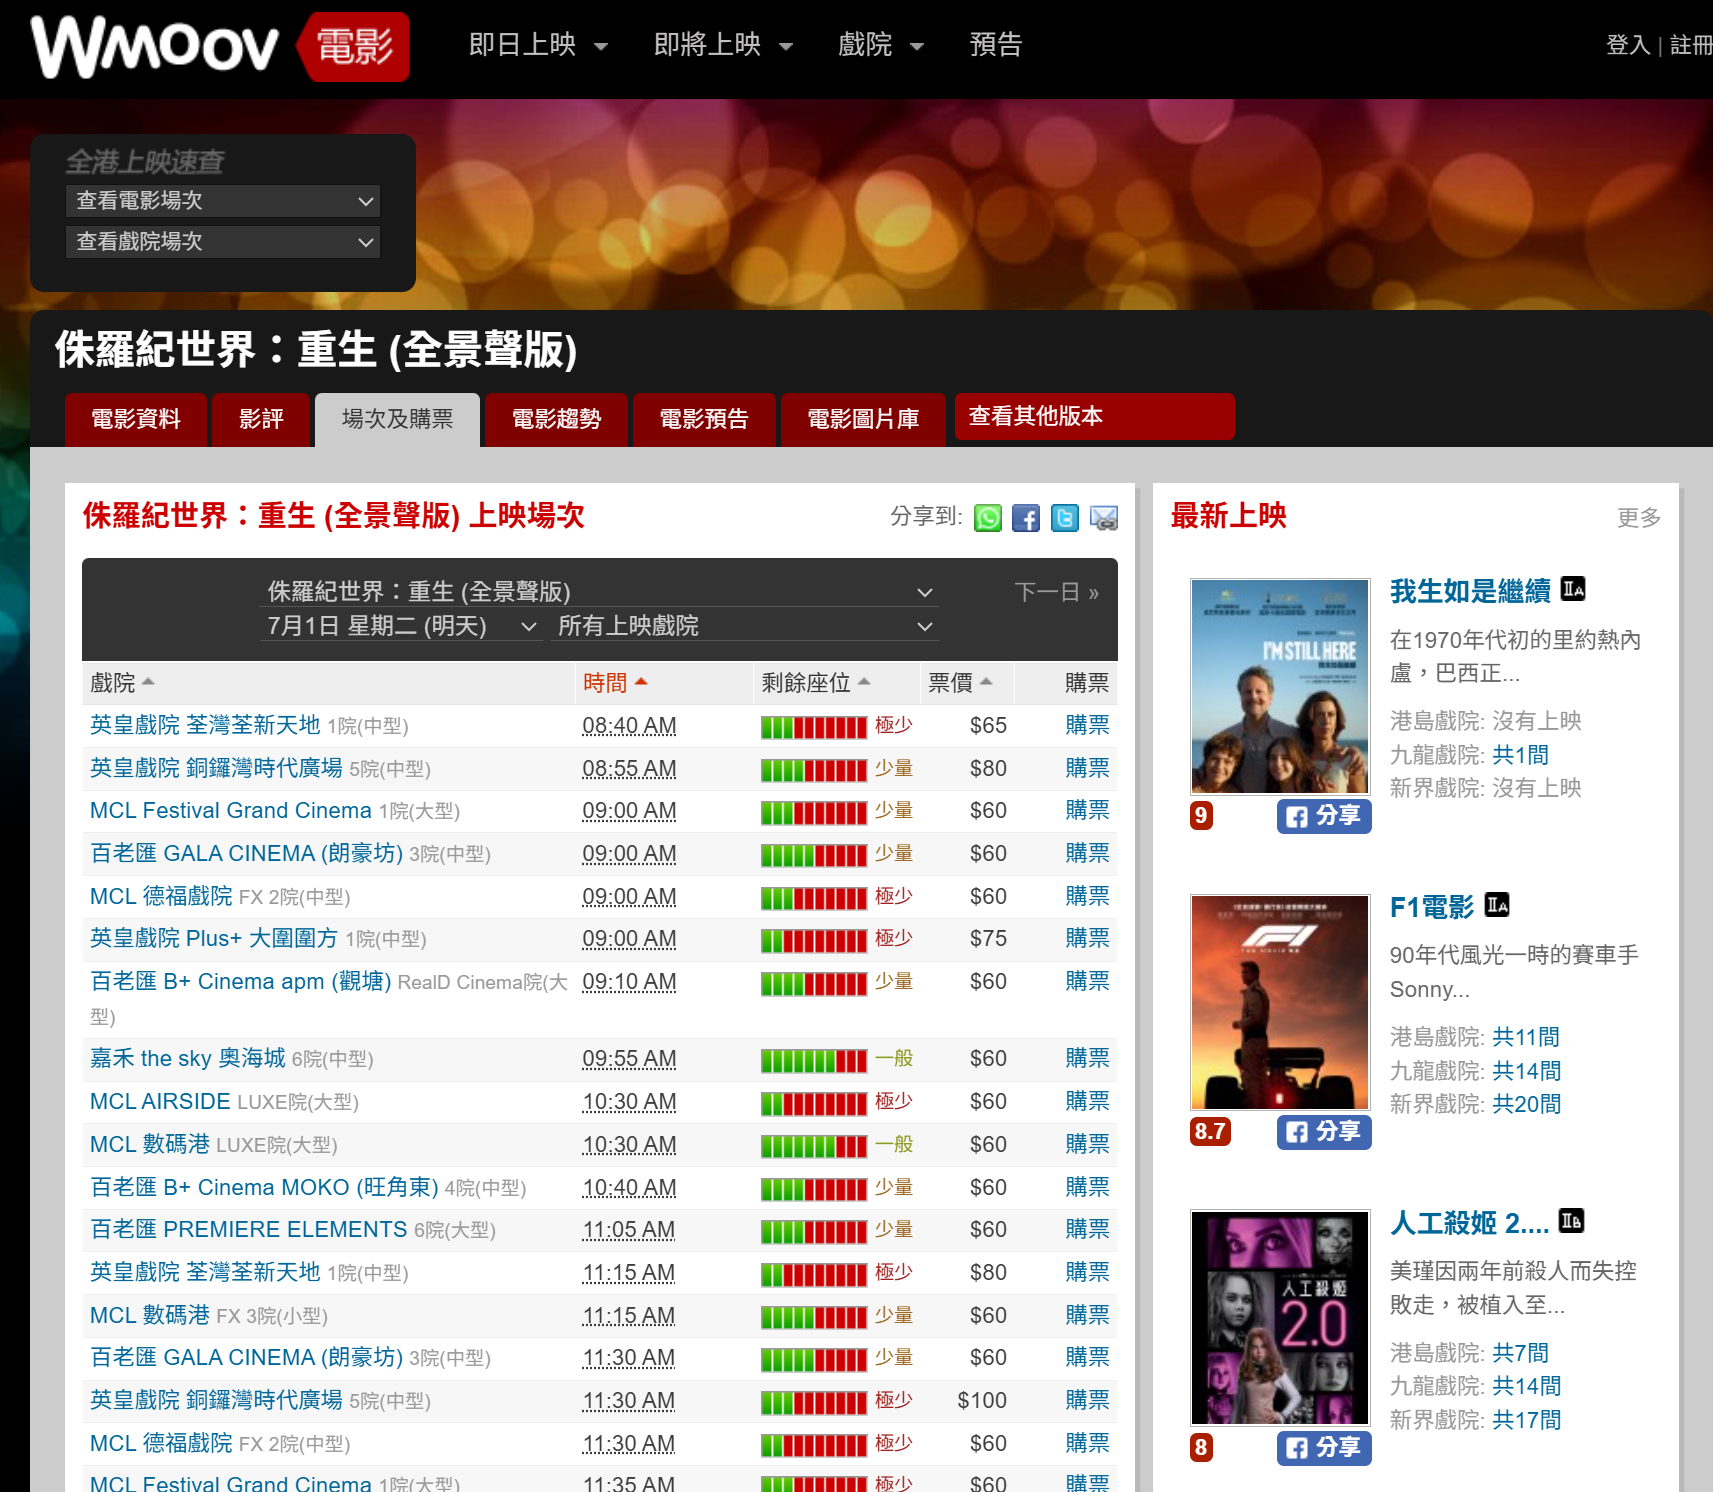Share showtimes via Twitter icon
This screenshot has height=1492, width=1713.
1065,518
